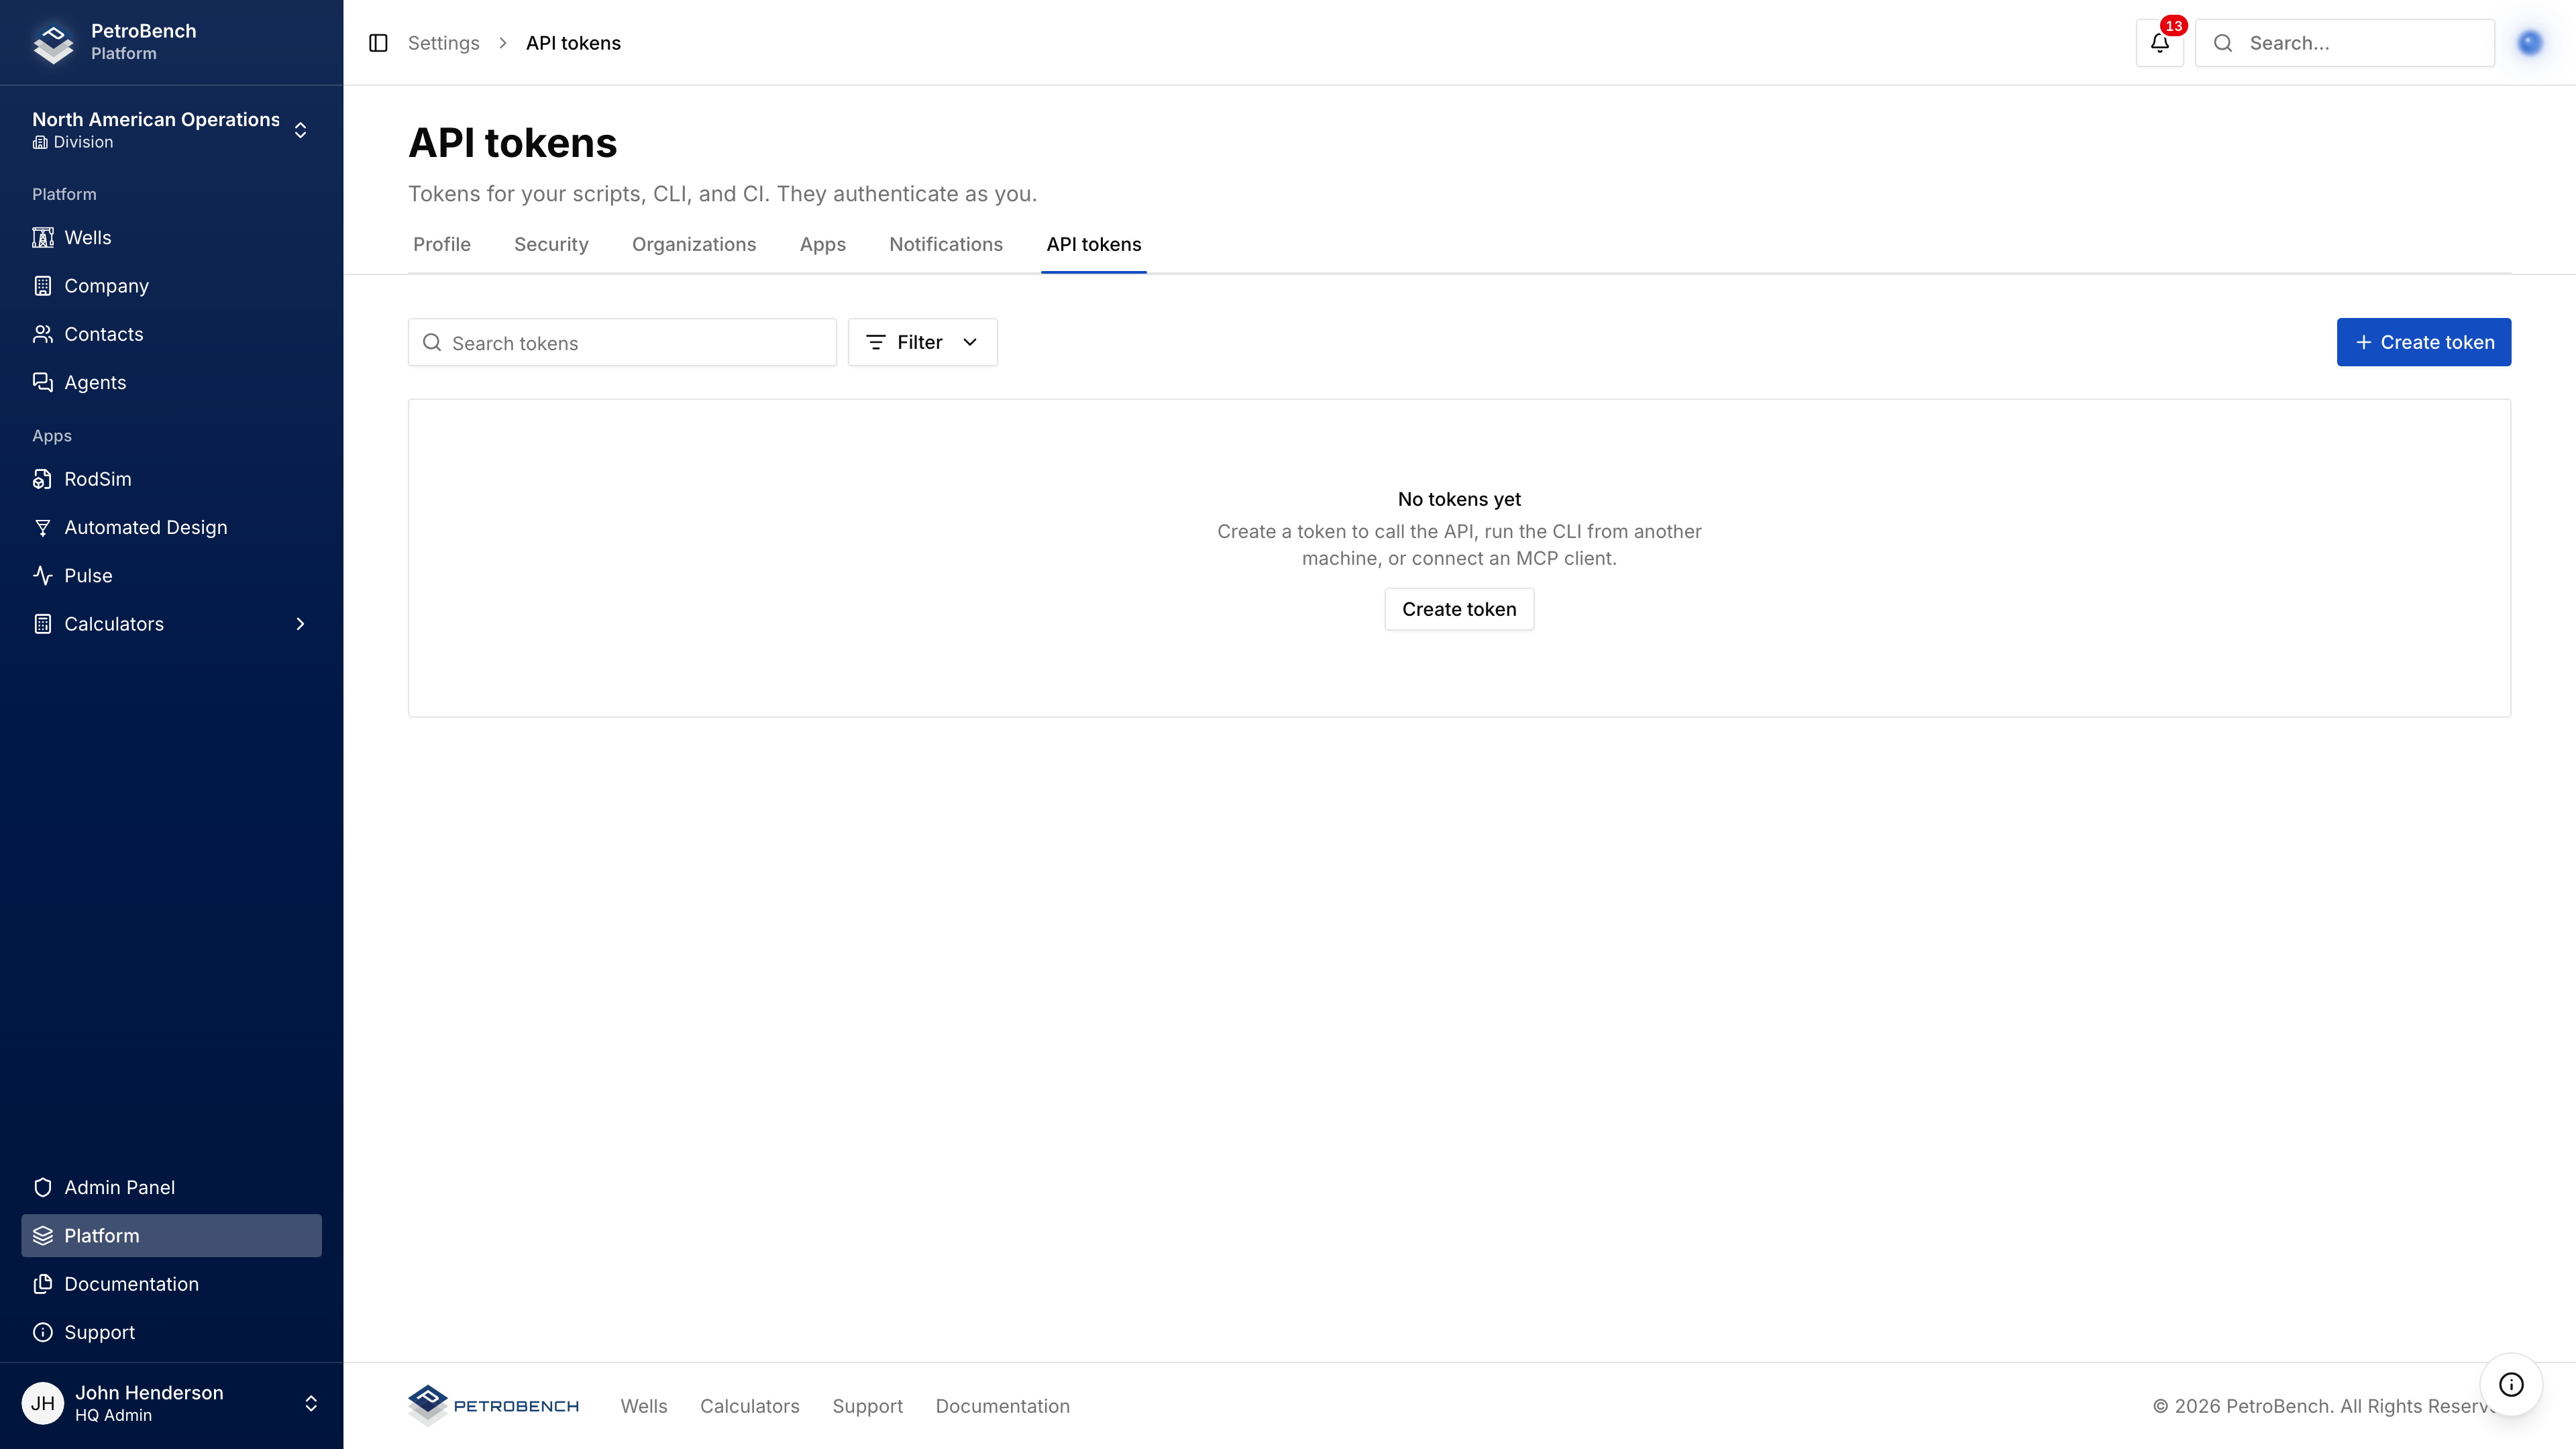2576x1449 pixels.
Task: Launch the RodSim app
Action: click(171, 479)
